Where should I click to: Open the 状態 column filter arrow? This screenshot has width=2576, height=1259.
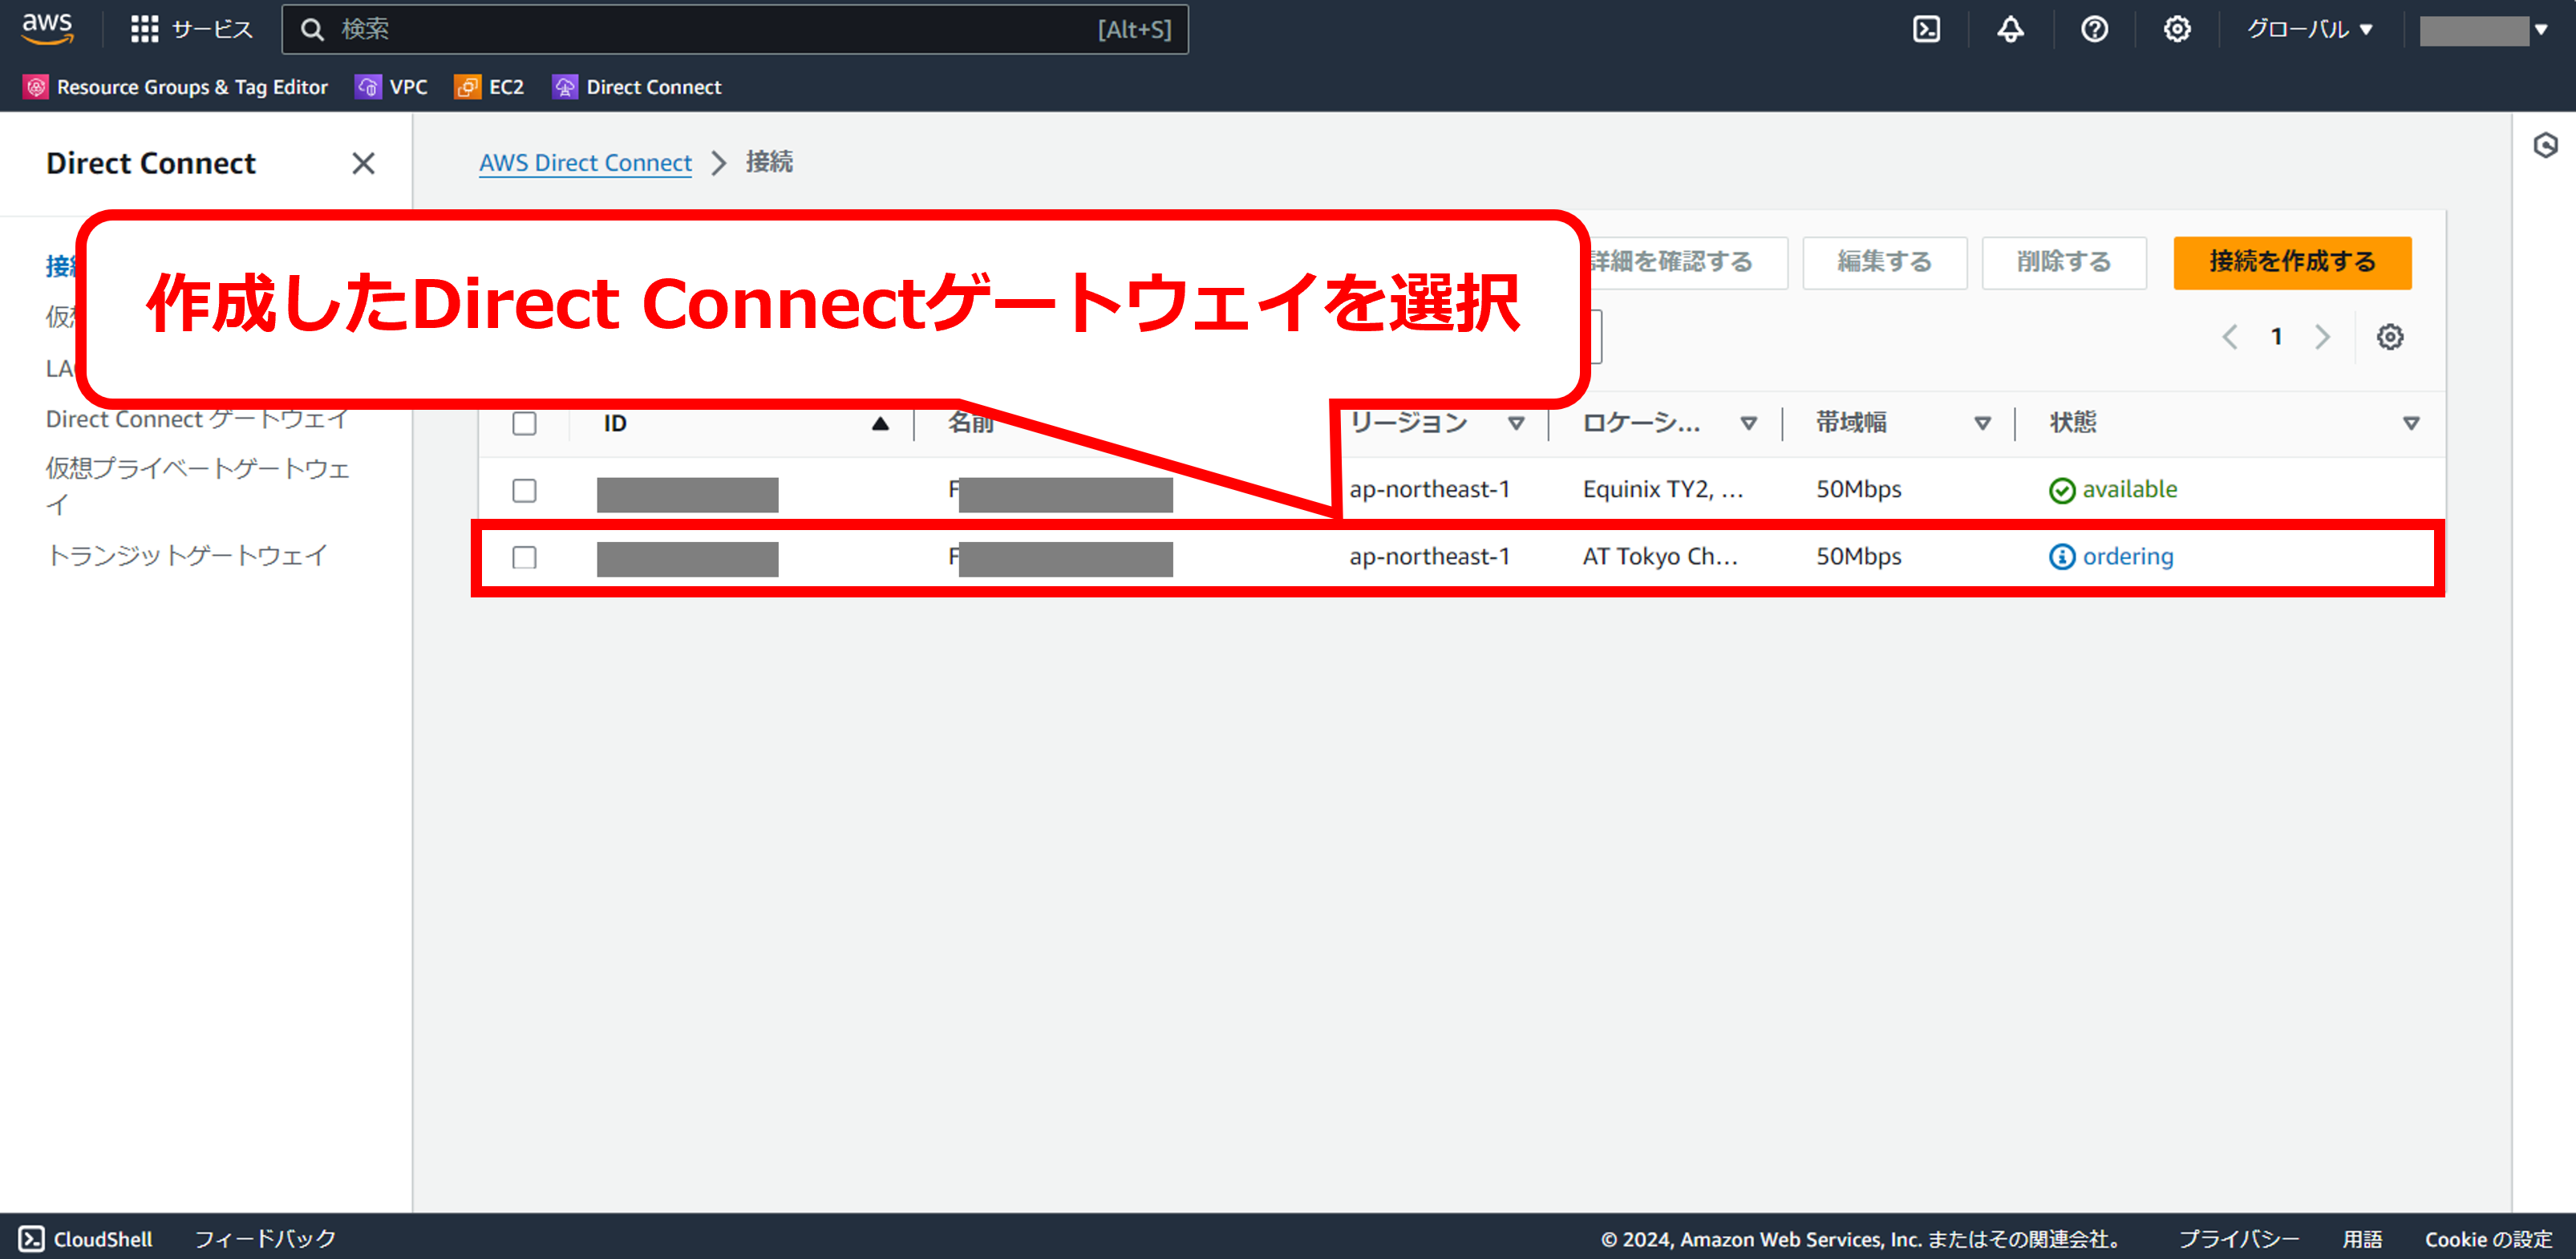(2411, 423)
